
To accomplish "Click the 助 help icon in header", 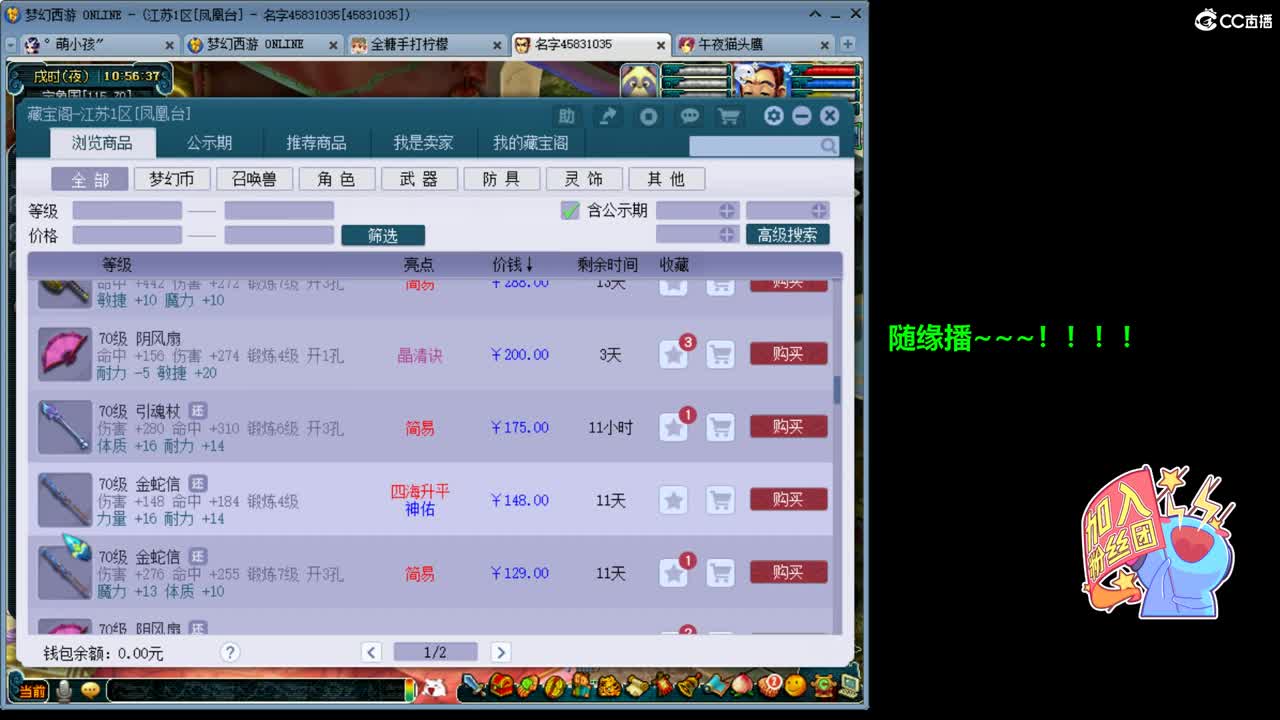I will [x=566, y=116].
